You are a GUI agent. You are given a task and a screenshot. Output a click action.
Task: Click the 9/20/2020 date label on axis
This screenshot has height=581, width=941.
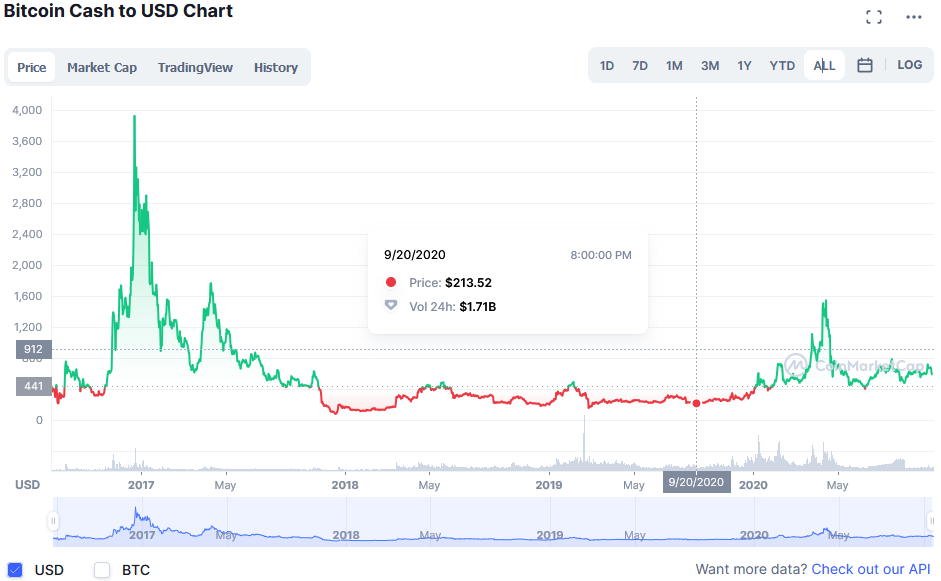coord(696,482)
